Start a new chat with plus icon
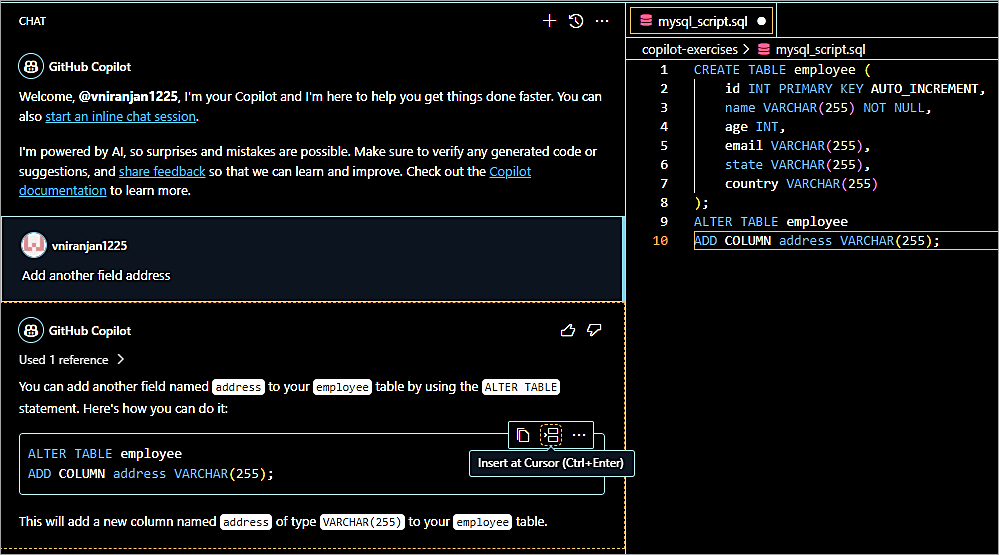 click(x=549, y=21)
